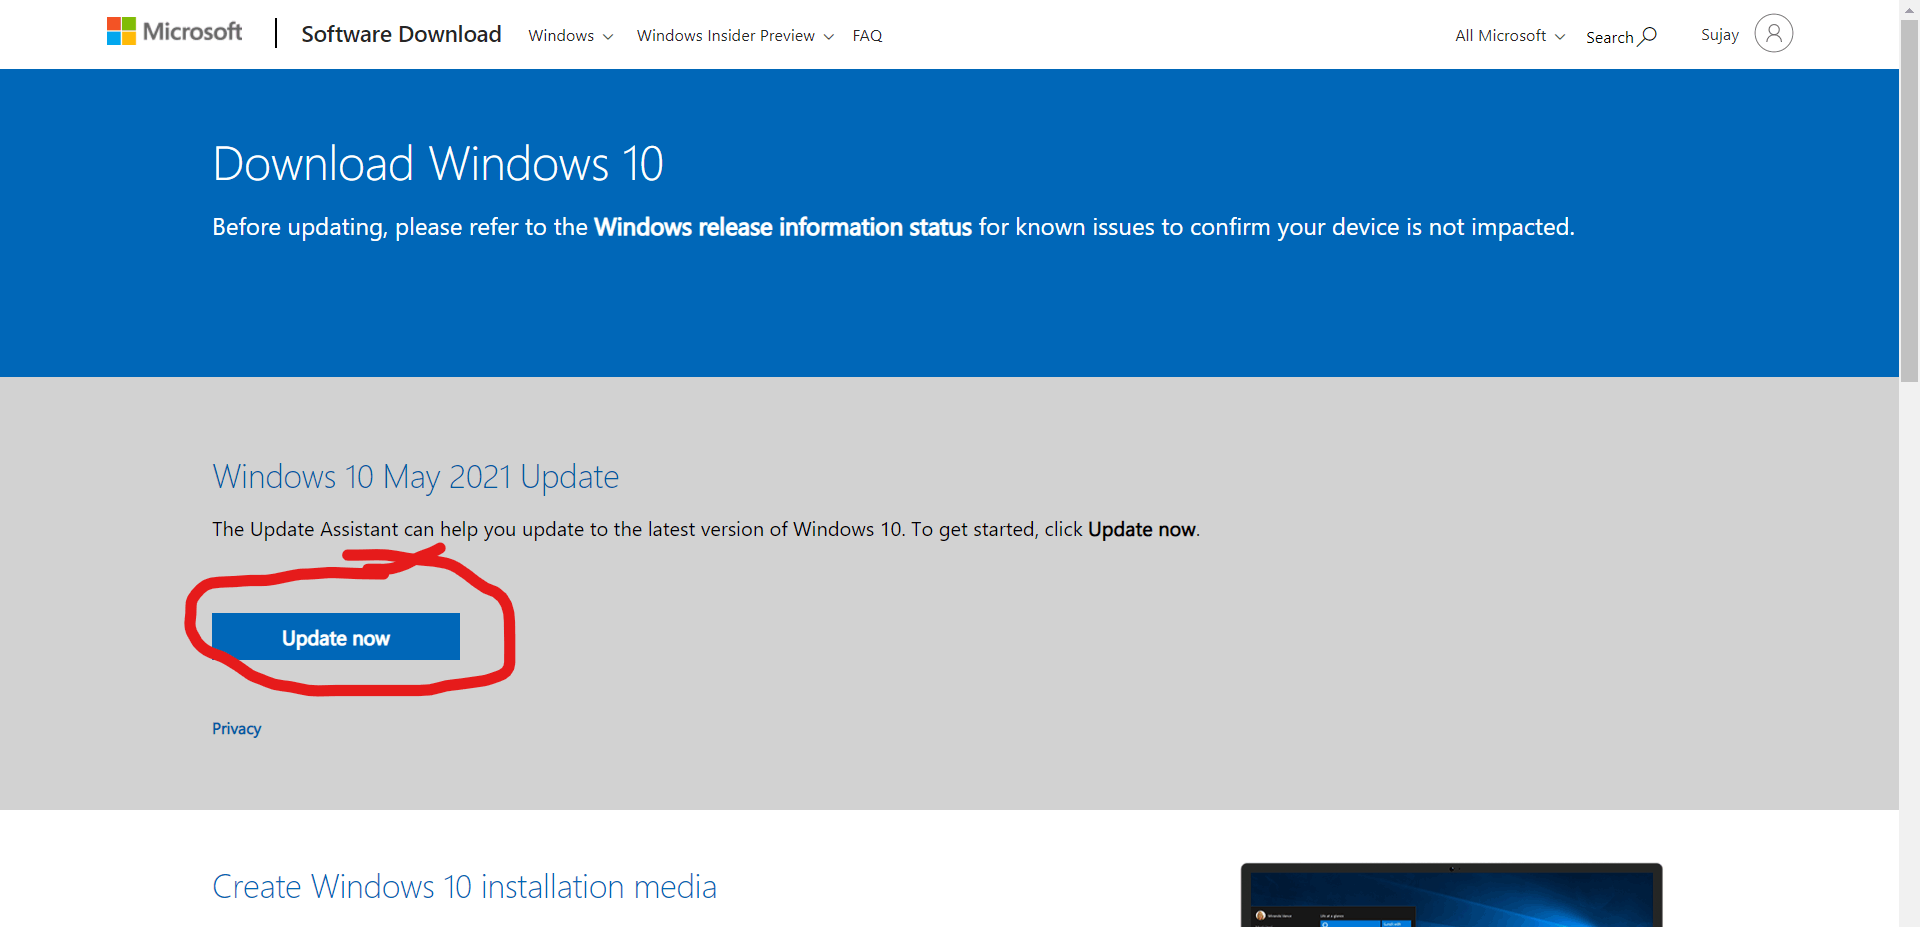Expand the Windows dropdown menu
Screen dimensions: 1920x927
(570, 36)
